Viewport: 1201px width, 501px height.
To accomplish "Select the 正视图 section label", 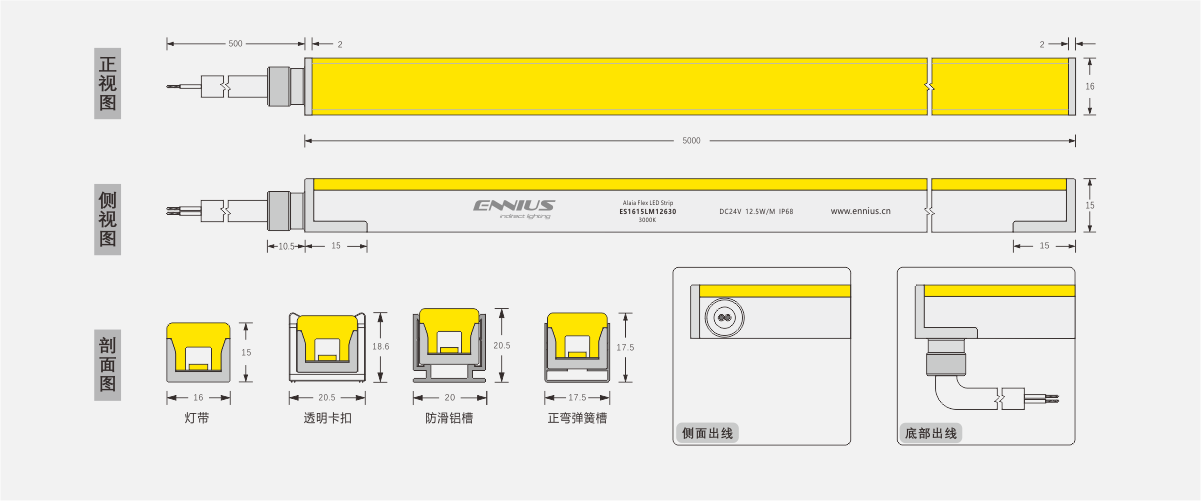I will click(107, 83).
